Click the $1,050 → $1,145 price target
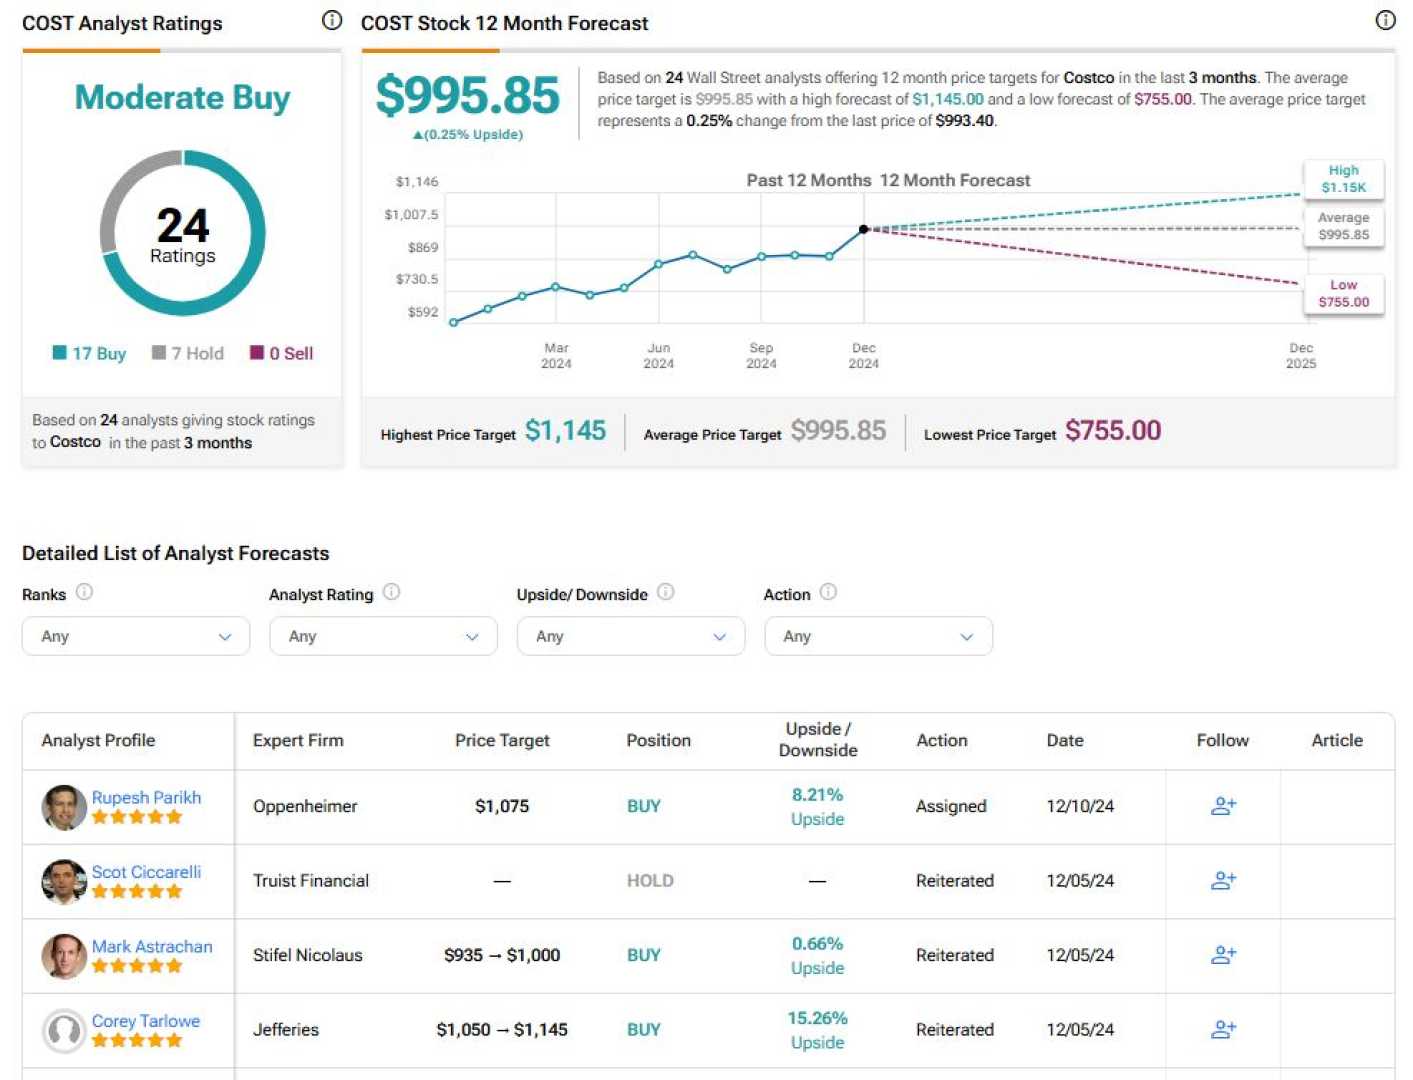 (502, 1030)
